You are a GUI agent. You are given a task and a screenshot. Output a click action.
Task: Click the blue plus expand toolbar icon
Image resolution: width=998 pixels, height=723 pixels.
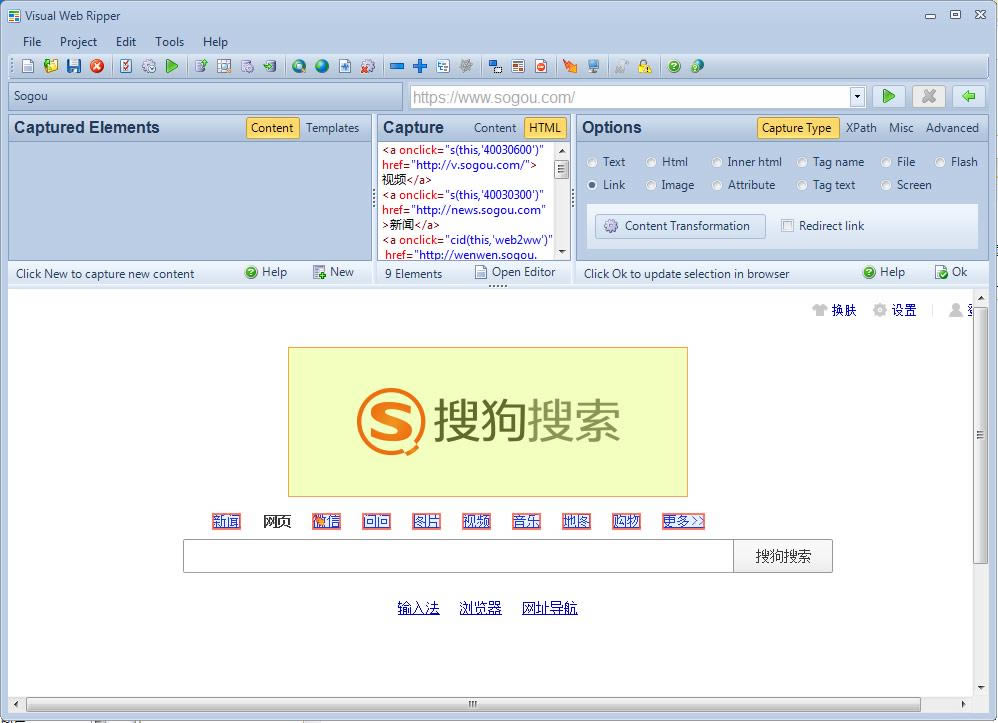pyautogui.click(x=419, y=66)
